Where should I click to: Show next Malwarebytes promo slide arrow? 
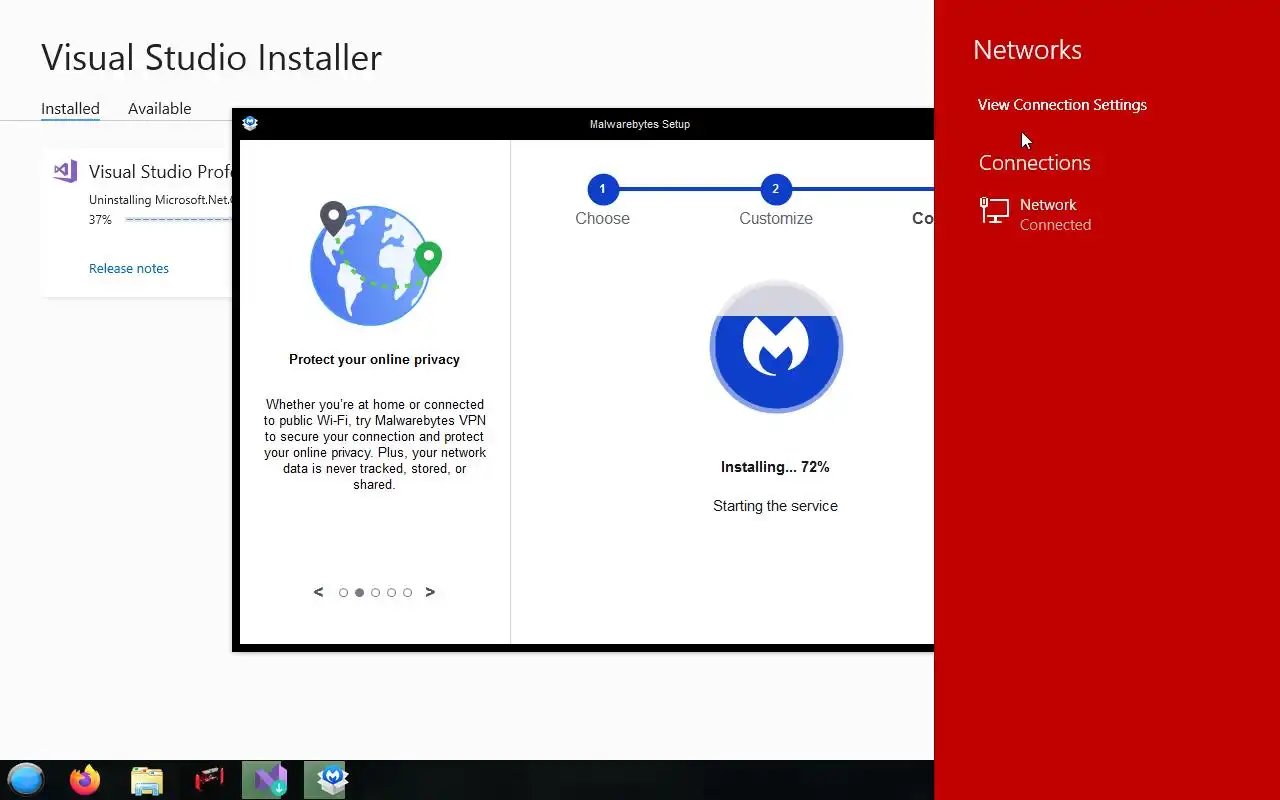click(x=430, y=592)
